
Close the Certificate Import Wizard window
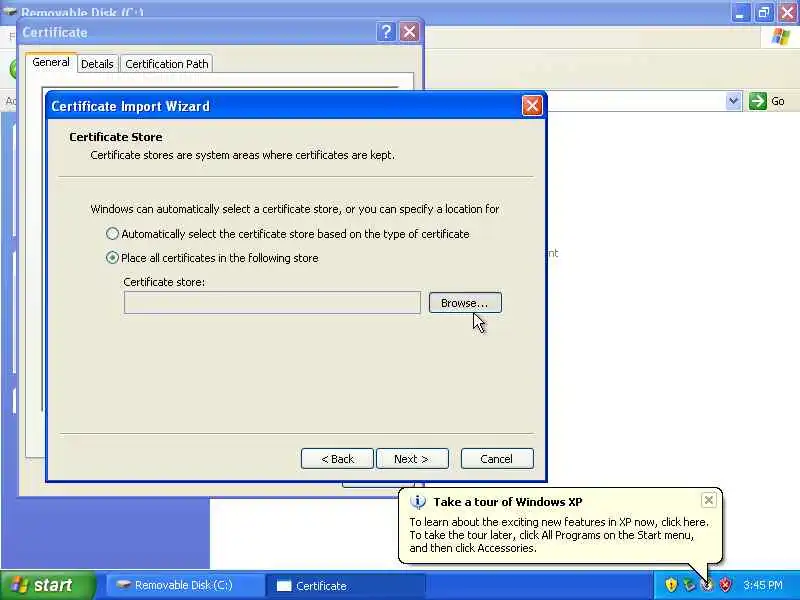[532, 106]
